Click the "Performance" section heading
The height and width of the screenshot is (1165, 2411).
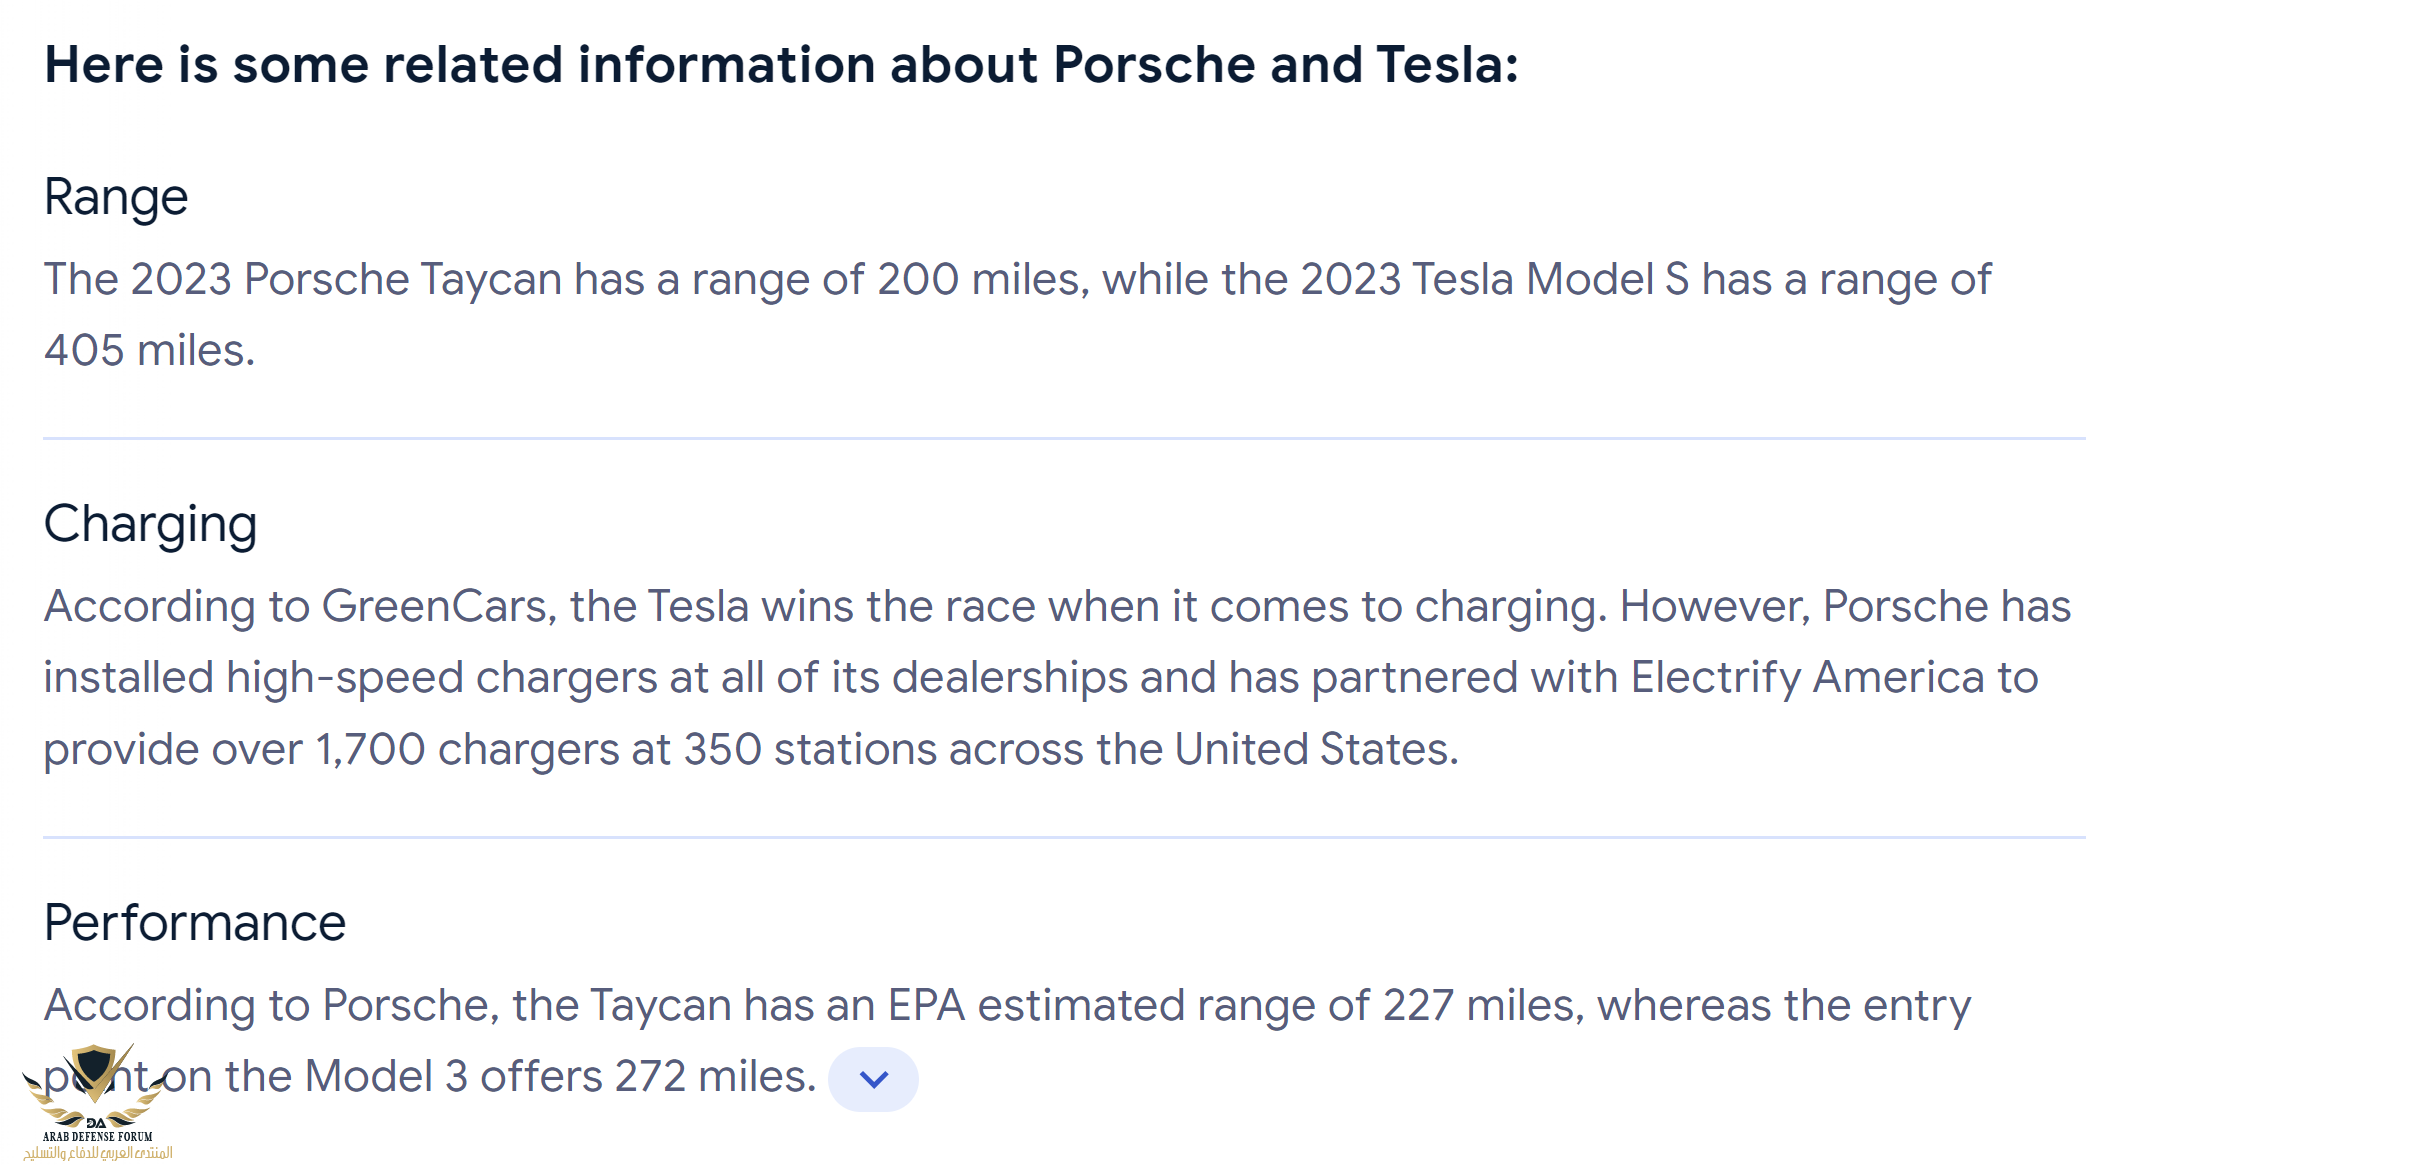coord(195,923)
